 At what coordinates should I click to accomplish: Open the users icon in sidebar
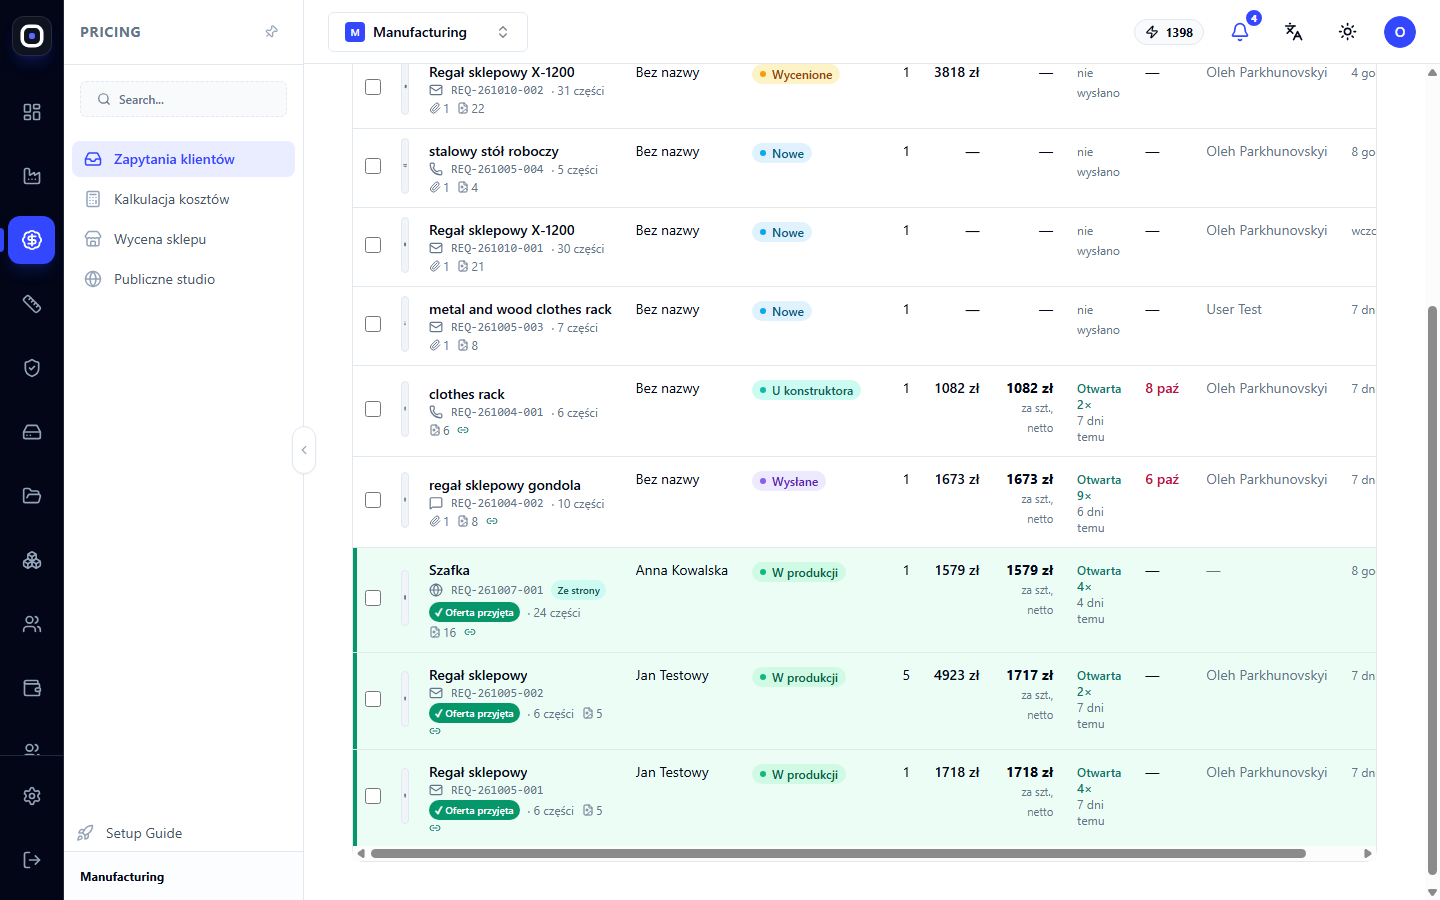coord(32,624)
